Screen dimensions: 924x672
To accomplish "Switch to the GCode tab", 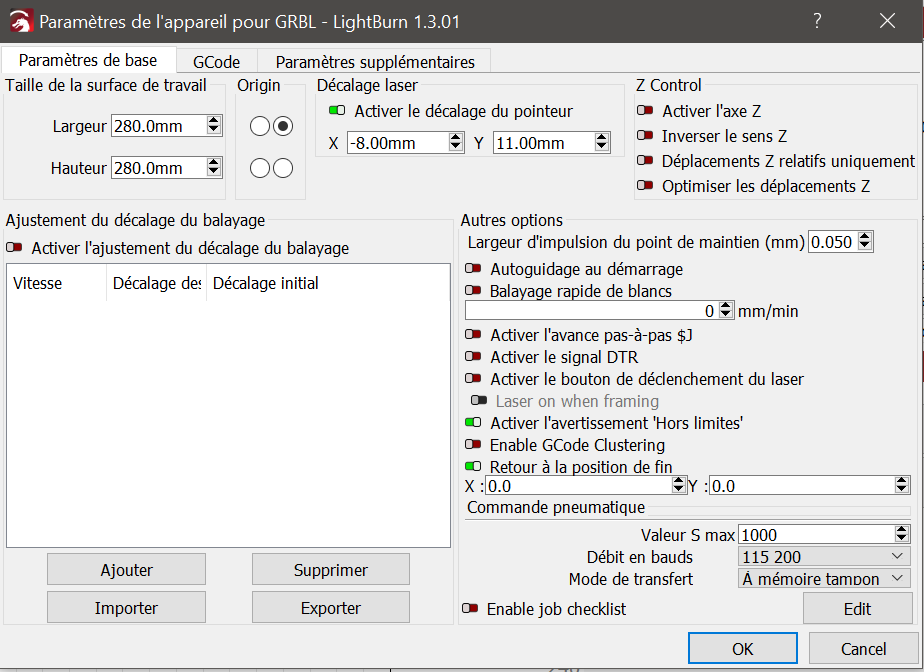I will pyautogui.click(x=216, y=62).
